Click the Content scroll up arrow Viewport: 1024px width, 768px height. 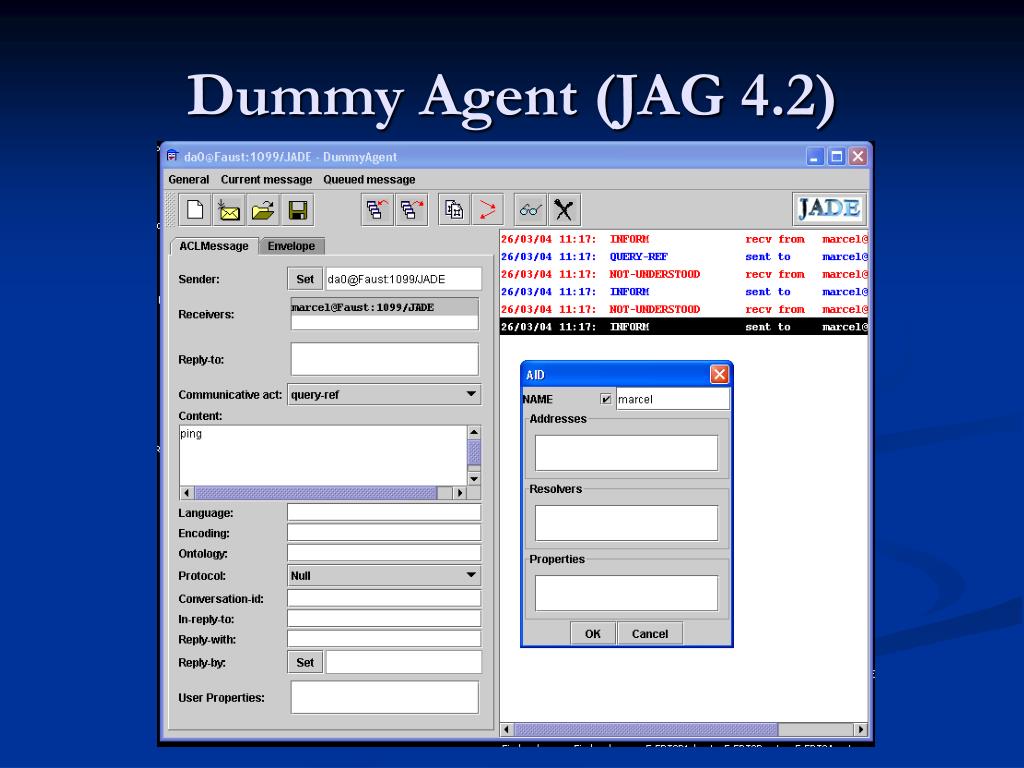474,432
